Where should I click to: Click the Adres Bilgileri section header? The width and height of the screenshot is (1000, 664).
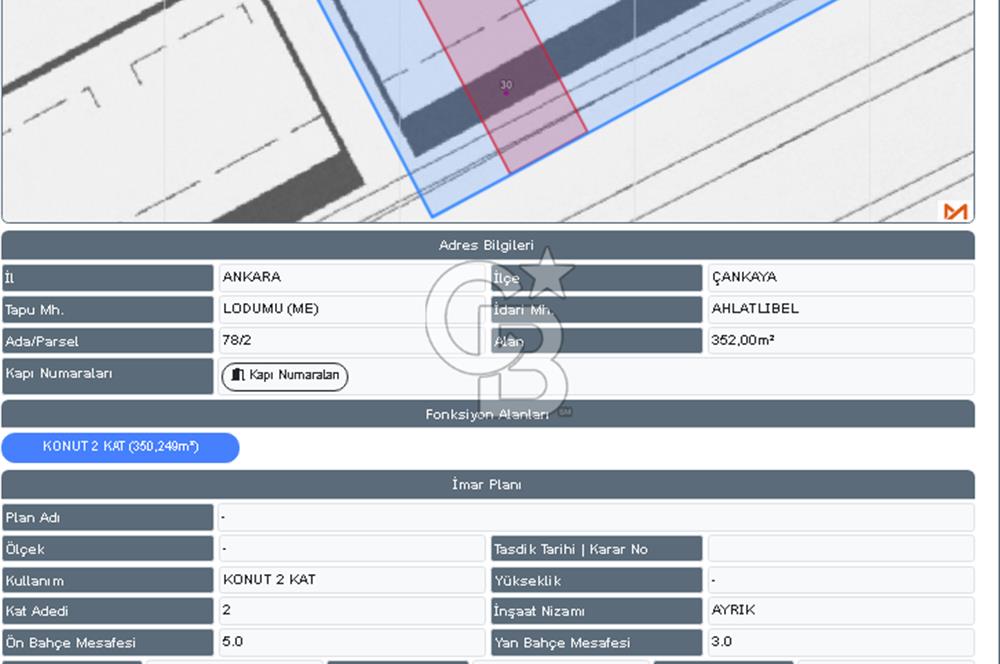pos(488,246)
